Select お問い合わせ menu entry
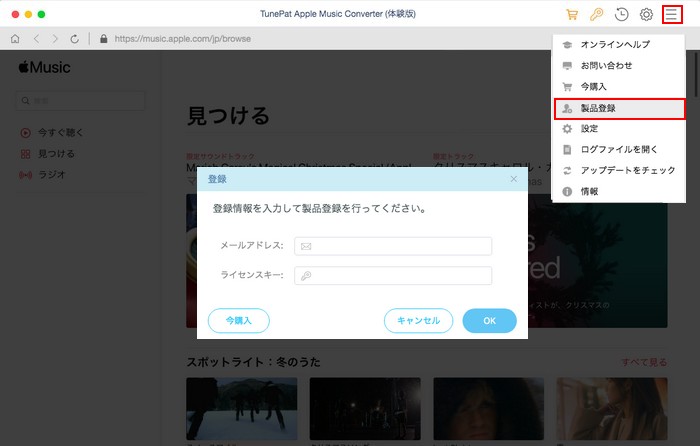This screenshot has height=446, width=700. click(619, 66)
